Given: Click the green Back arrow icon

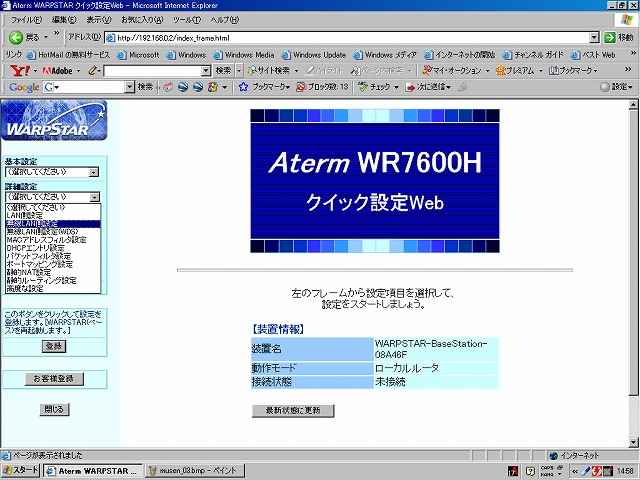Looking at the screenshot, I should pos(16,38).
